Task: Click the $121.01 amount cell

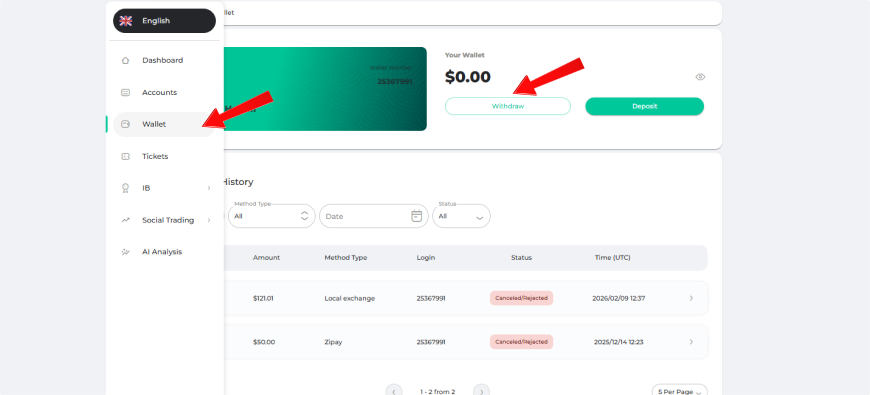Action: [263, 298]
